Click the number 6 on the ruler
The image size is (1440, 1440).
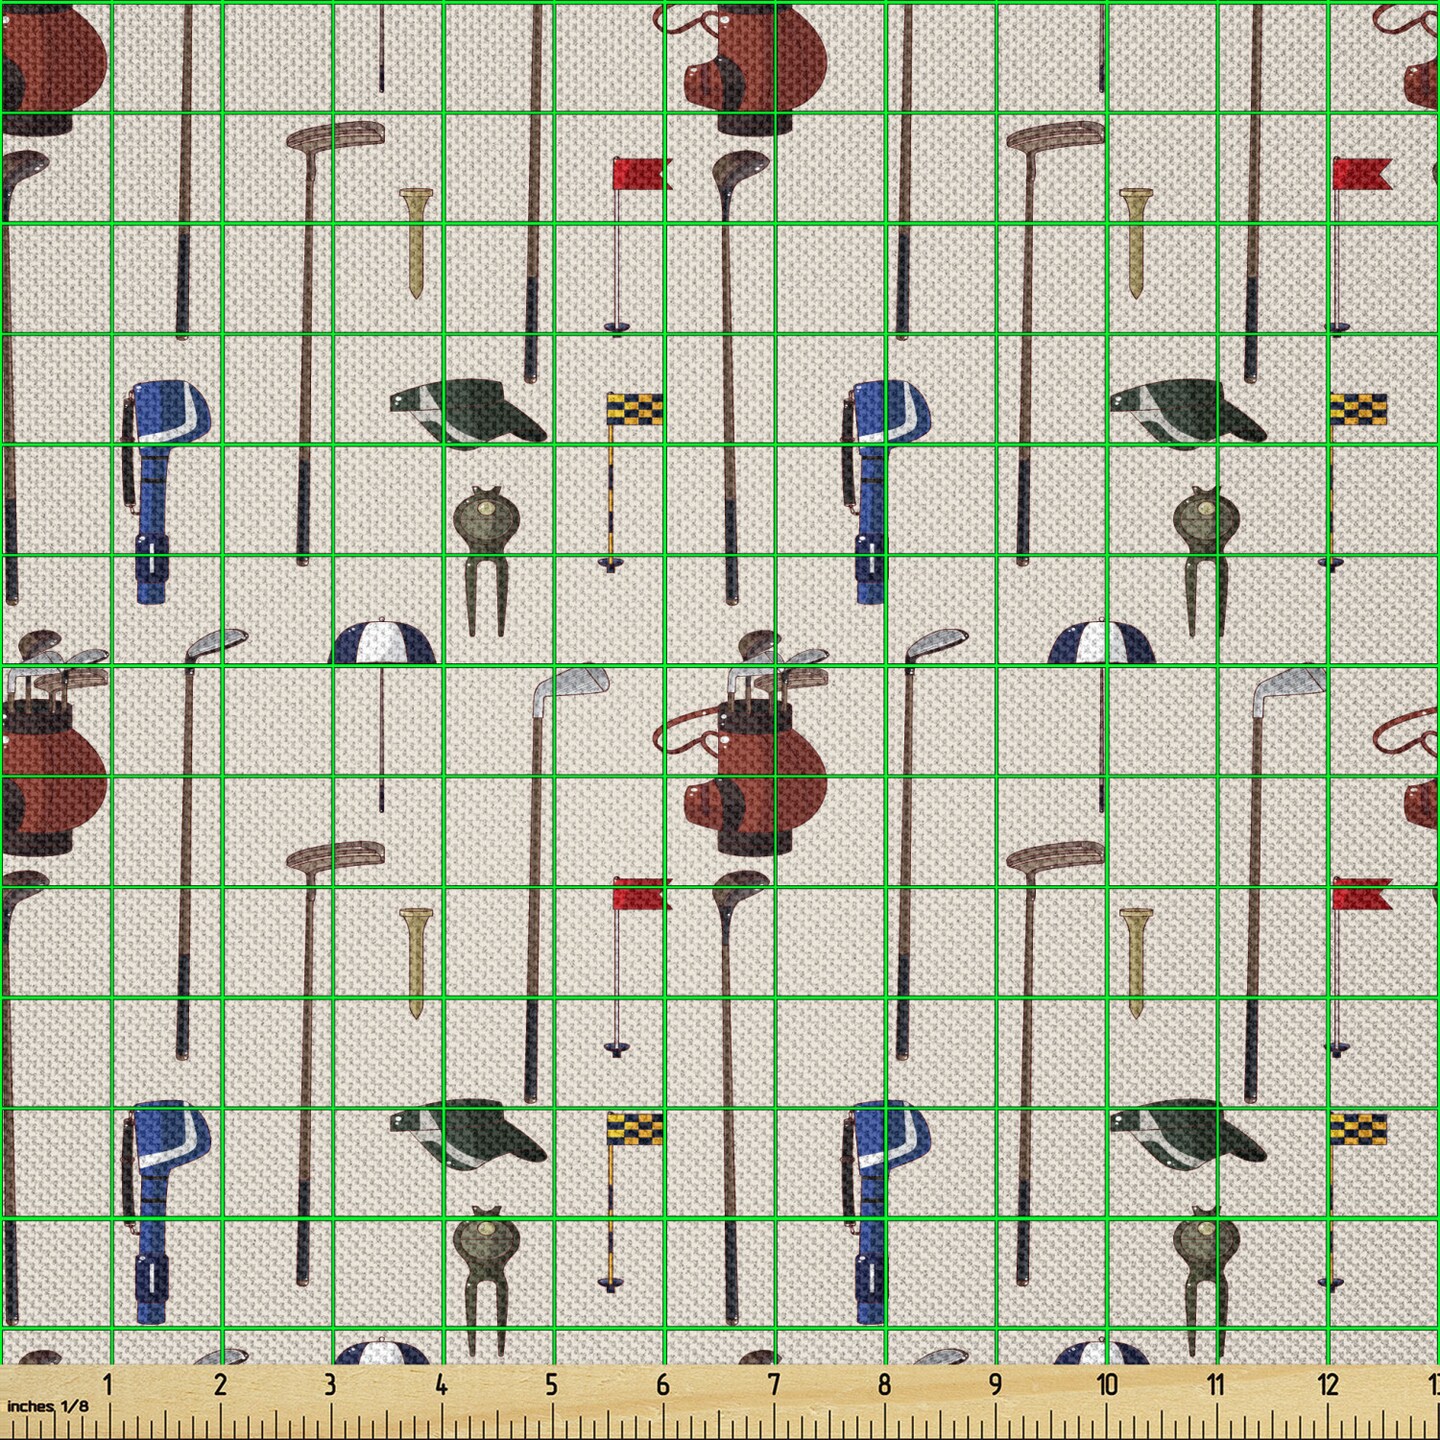click(662, 1385)
